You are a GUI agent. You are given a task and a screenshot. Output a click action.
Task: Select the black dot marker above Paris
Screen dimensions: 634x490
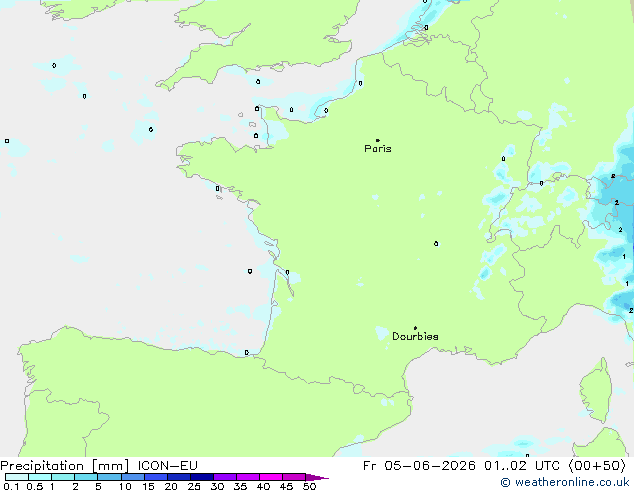378,140
